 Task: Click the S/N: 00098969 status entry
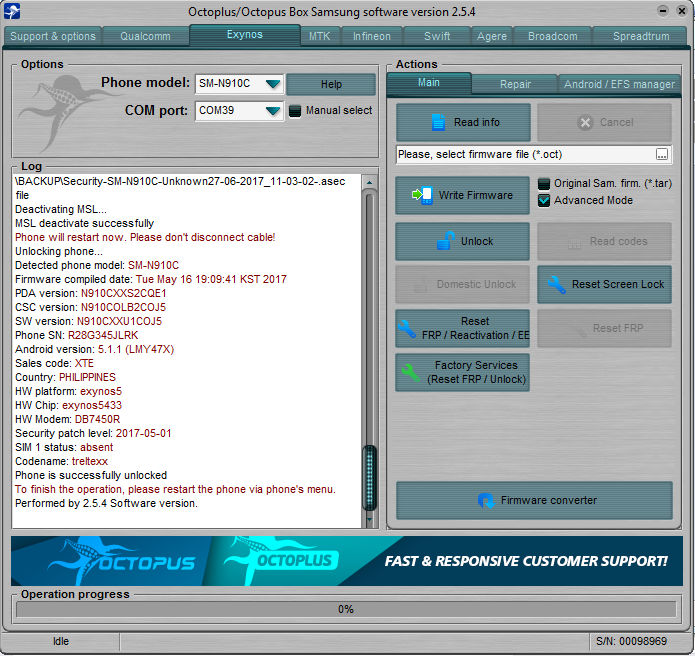(x=631, y=641)
